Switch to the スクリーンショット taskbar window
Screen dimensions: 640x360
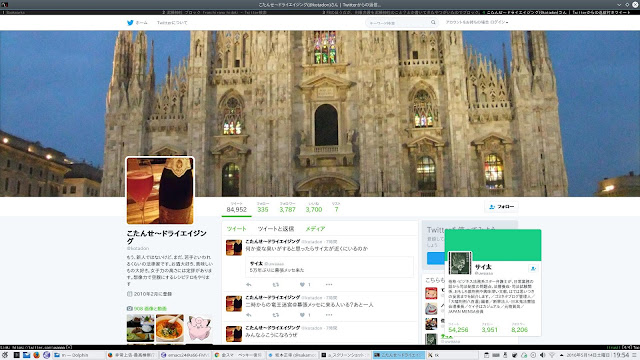[x=346, y=355]
